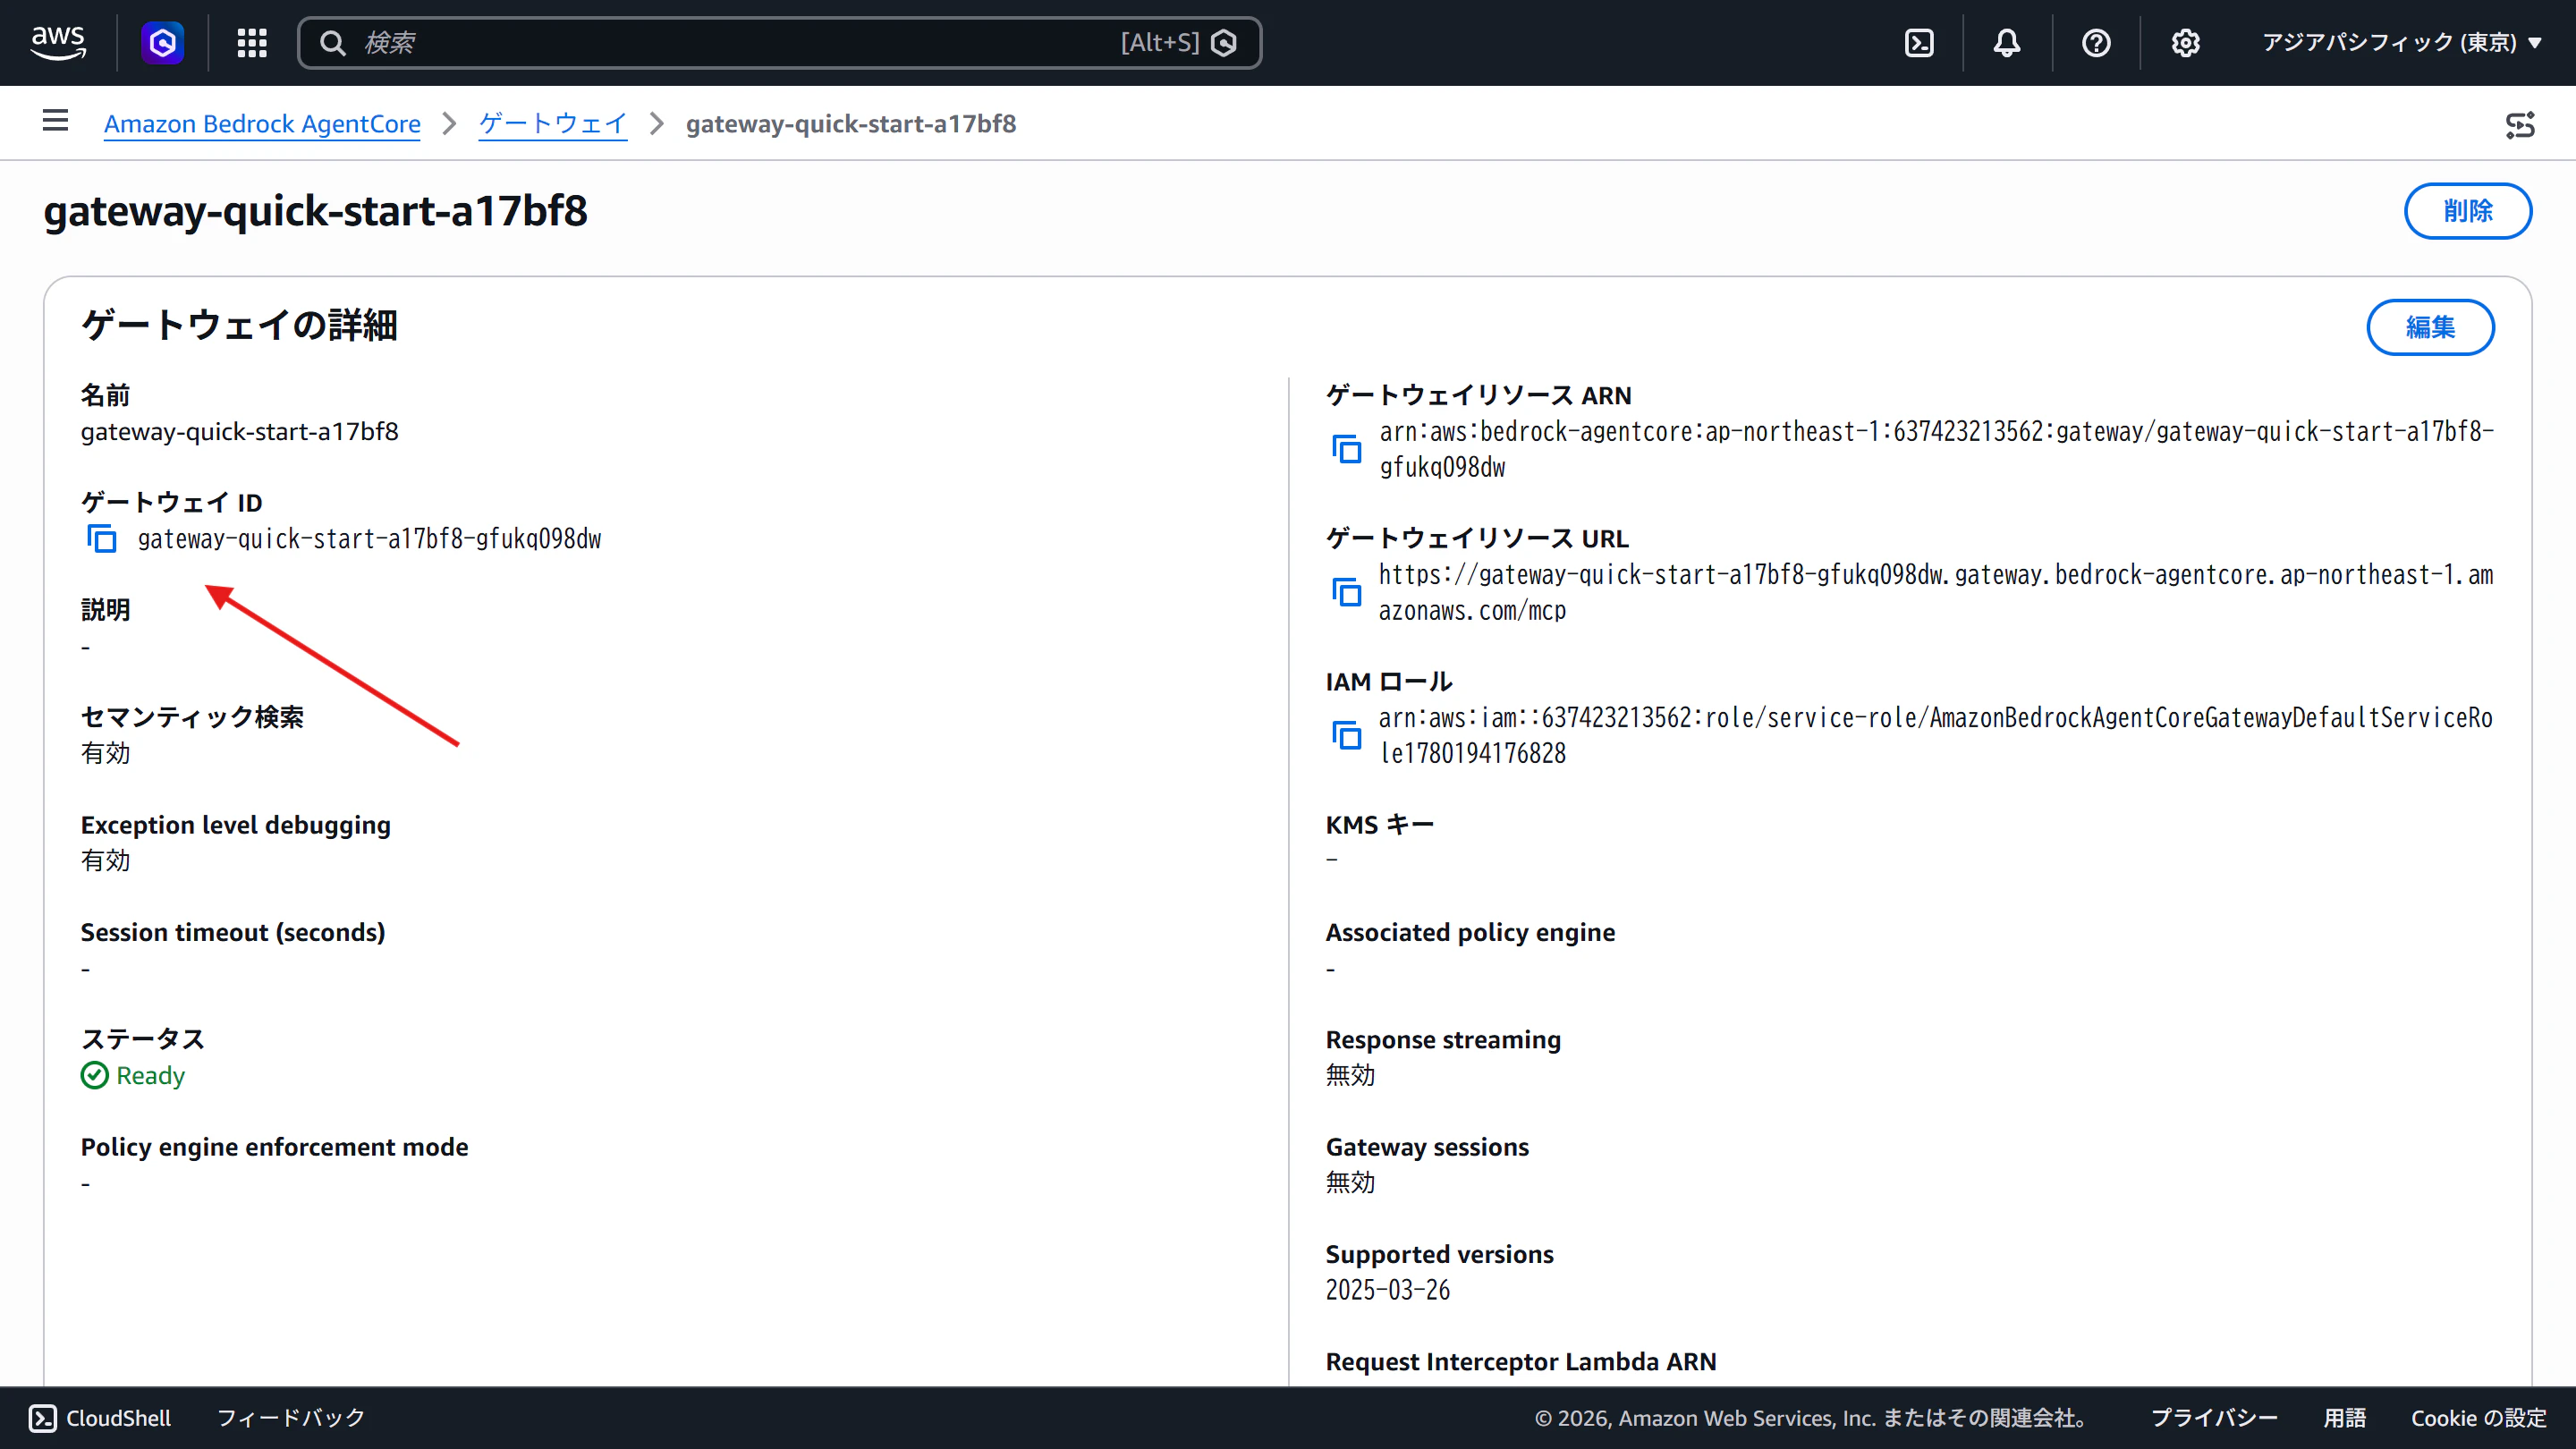Toggle the side navigation hamburger menu
The width and height of the screenshot is (2576, 1449).
55,121
